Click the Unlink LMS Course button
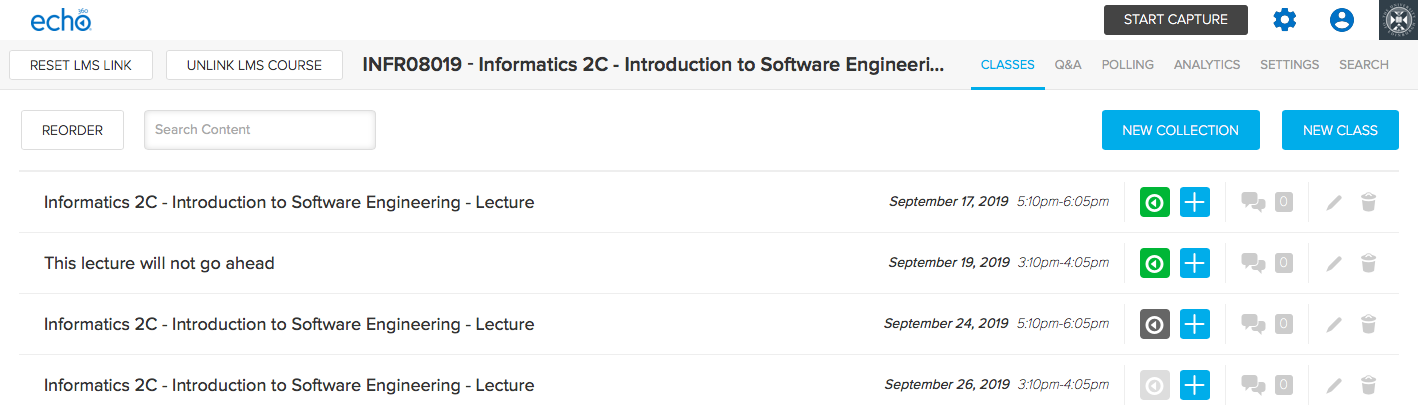1418x414 pixels. [254, 65]
